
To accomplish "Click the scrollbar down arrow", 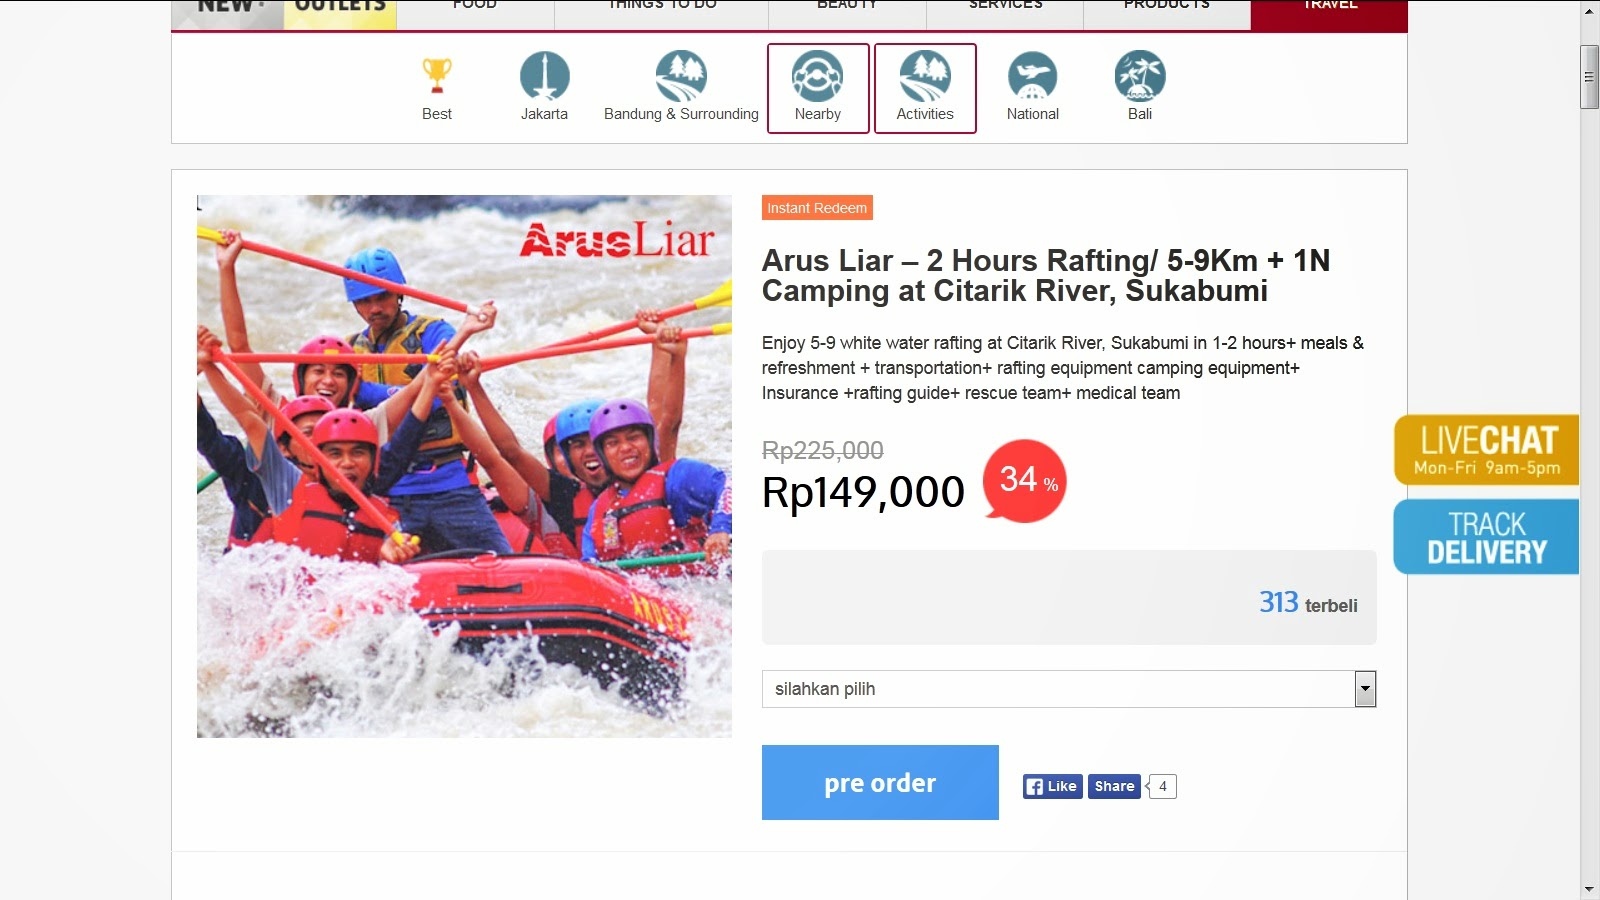I will point(1589,889).
